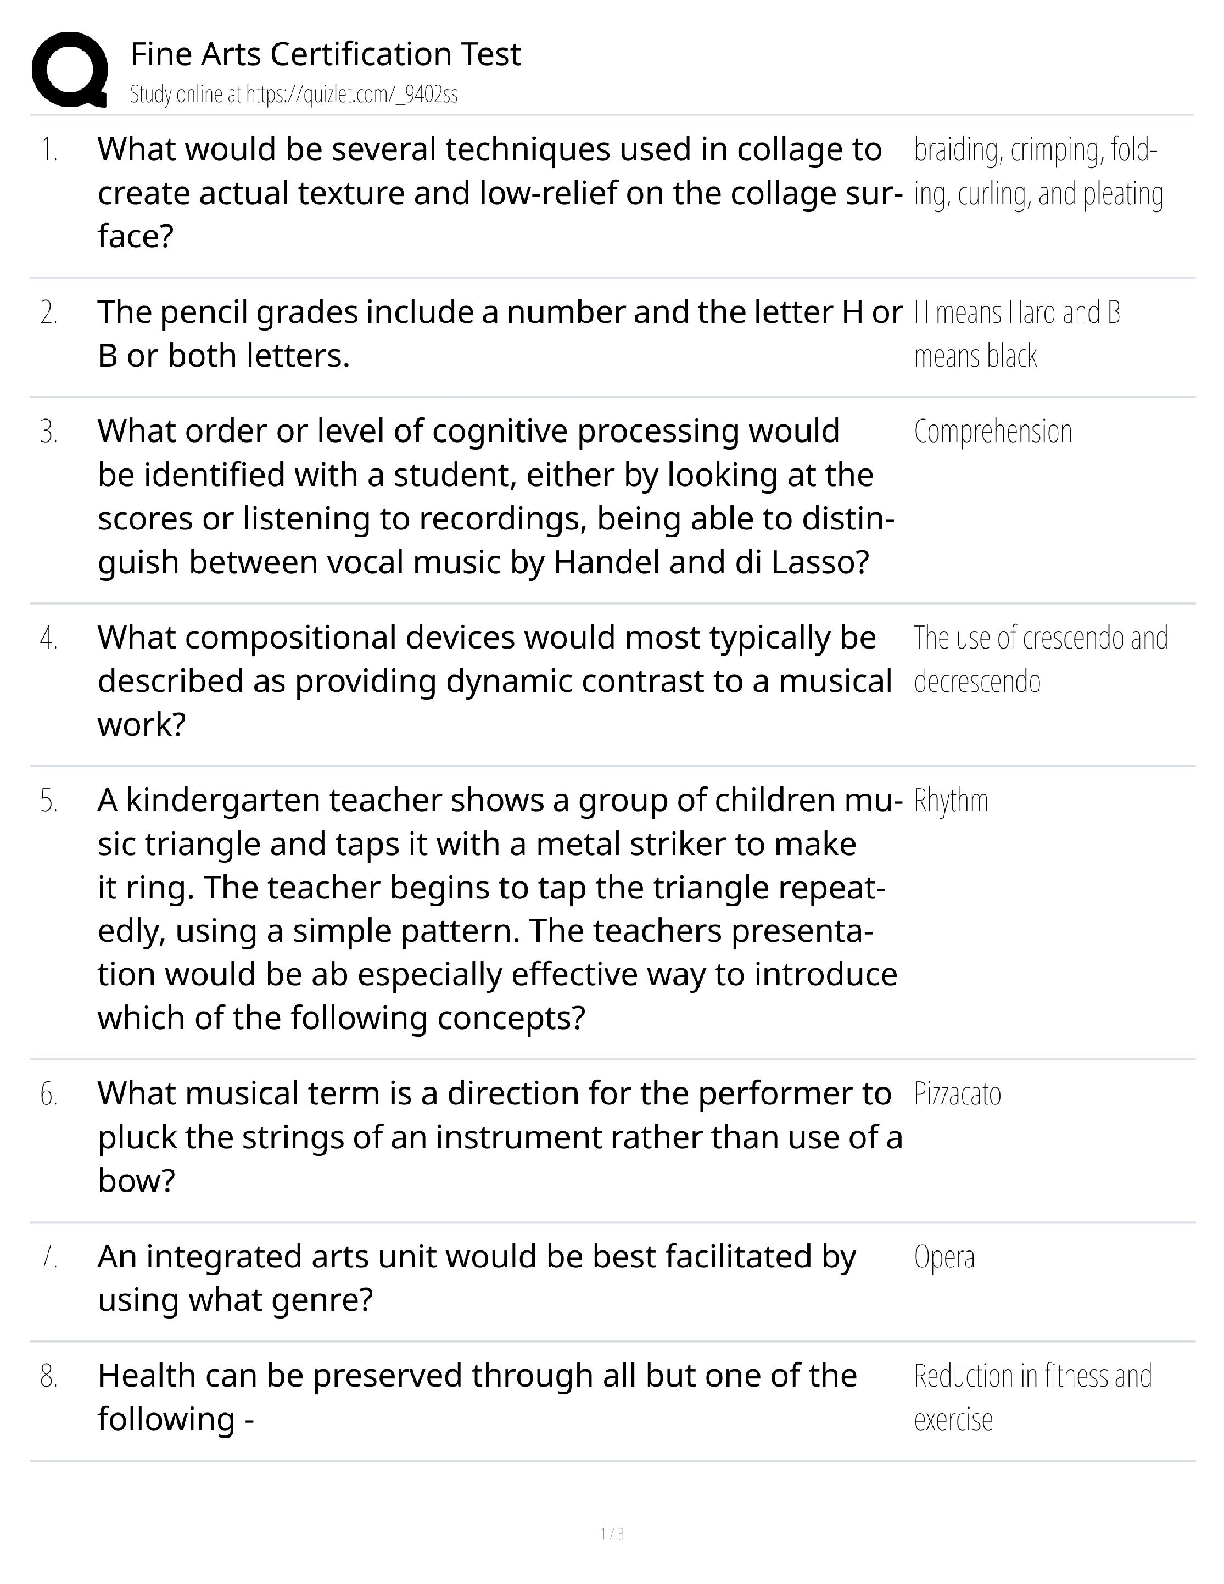Click the answer 'Pizzacato'
The image size is (1224, 1584).
[957, 1094]
